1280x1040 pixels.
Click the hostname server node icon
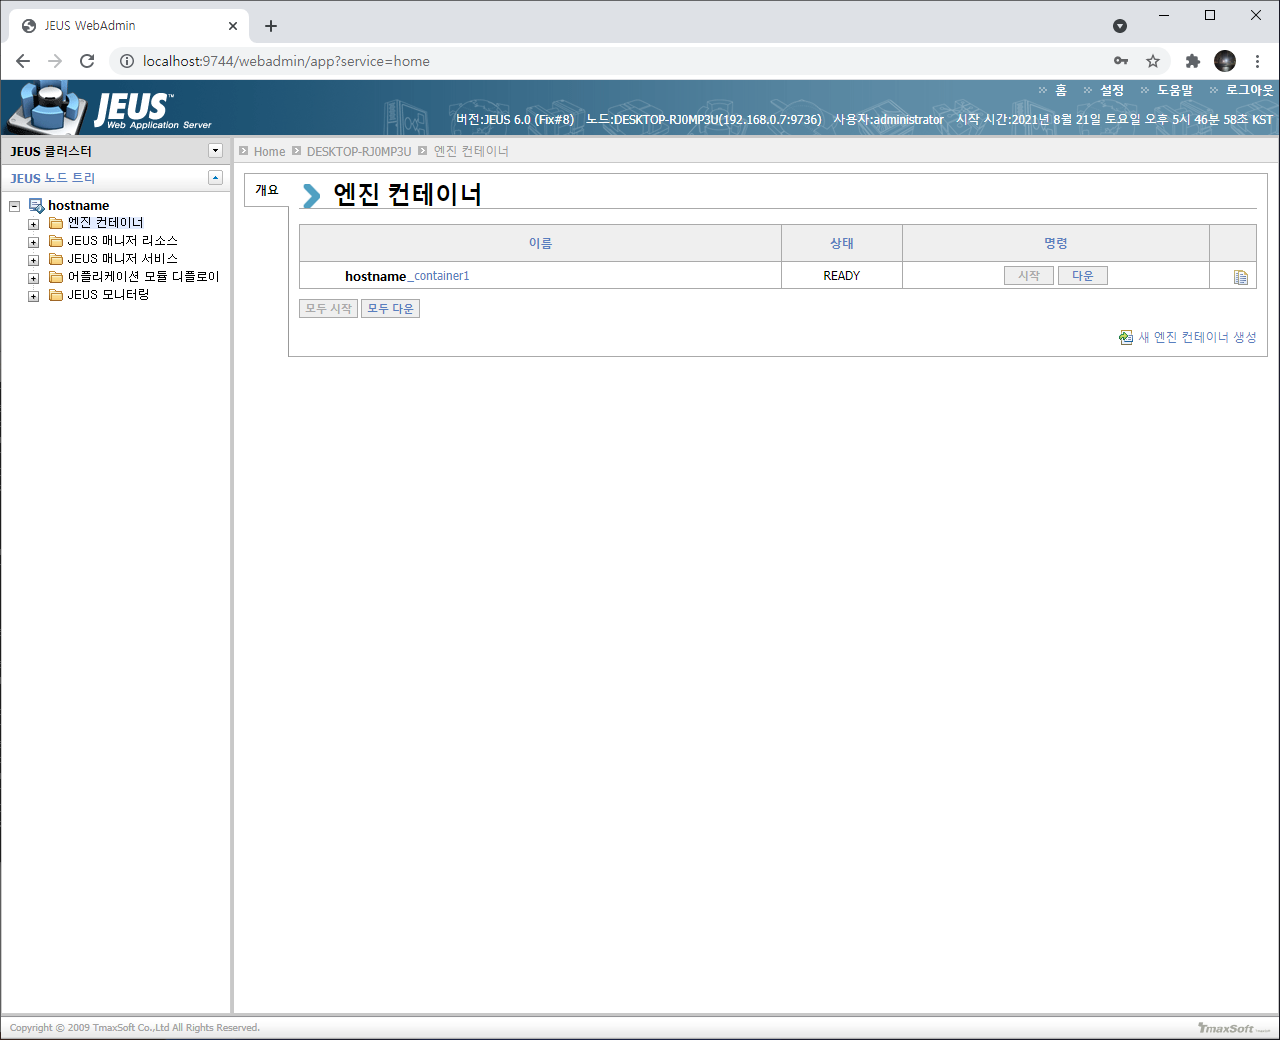click(37, 205)
